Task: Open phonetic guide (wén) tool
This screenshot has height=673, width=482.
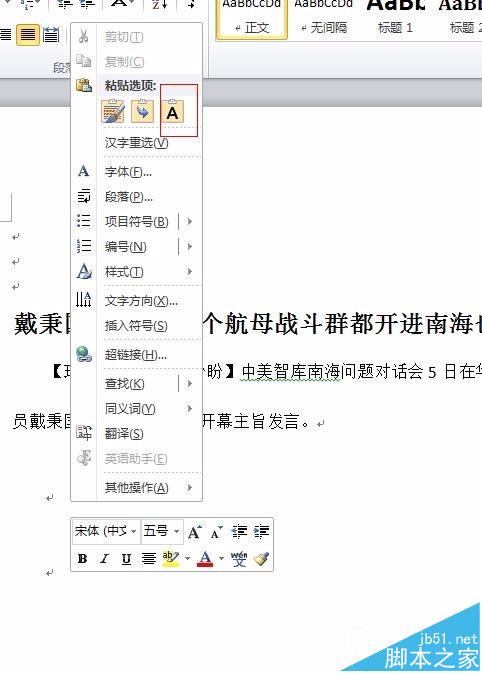Action: pyautogui.click(x=239, y=558)
